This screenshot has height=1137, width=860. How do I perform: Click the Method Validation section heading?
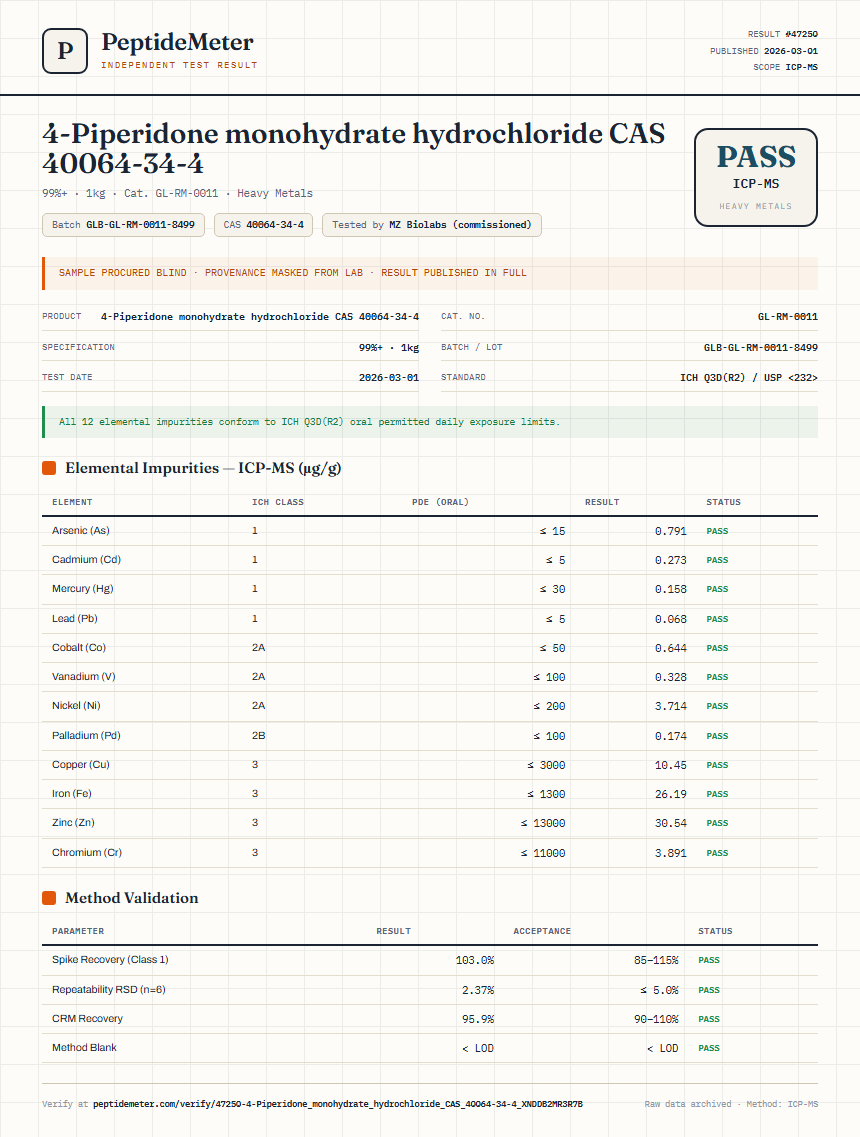point(132,898)
